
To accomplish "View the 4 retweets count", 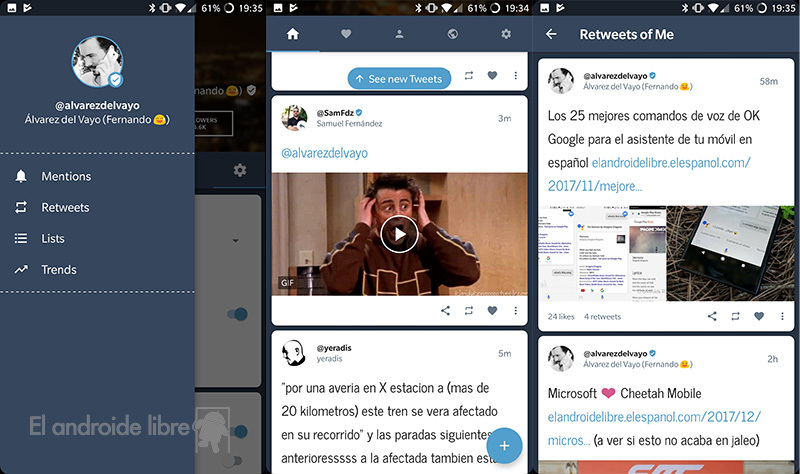I will coord(603,317).
